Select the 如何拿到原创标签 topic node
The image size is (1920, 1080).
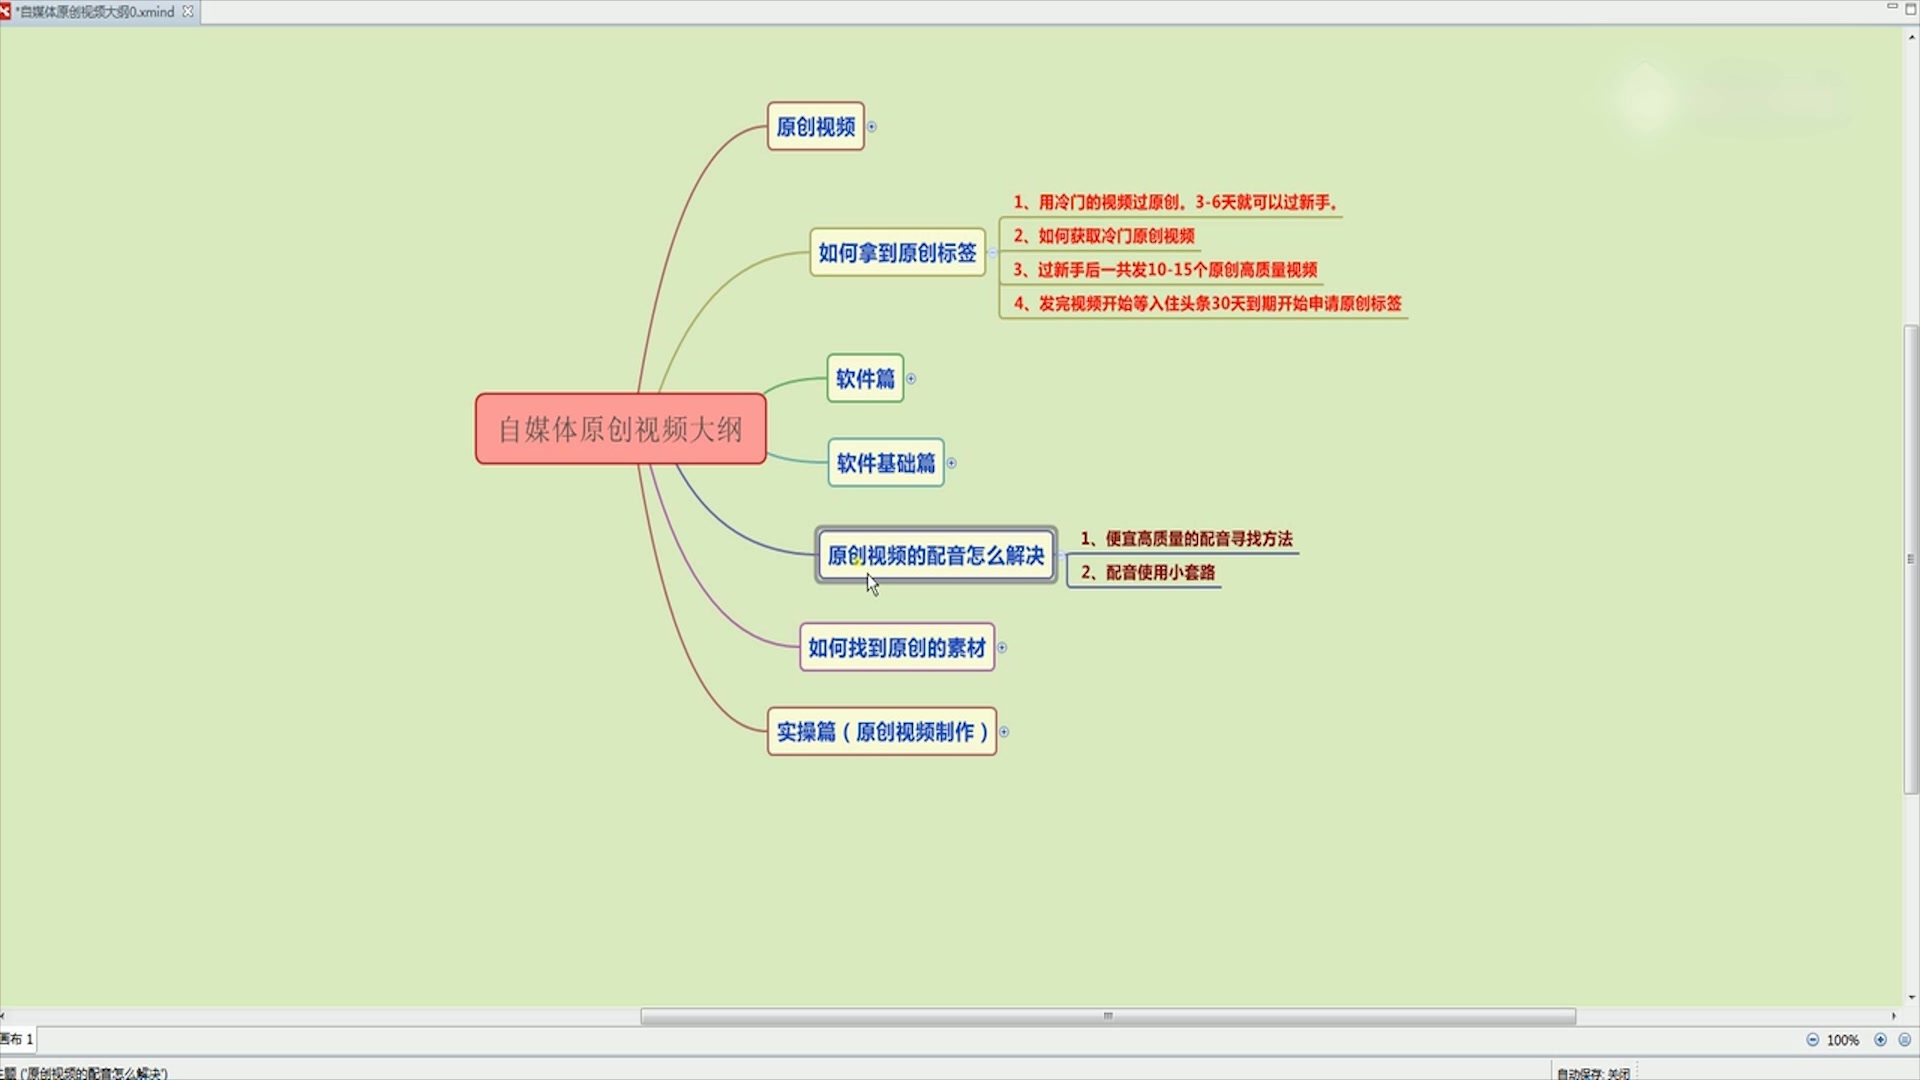pos(897,253)
